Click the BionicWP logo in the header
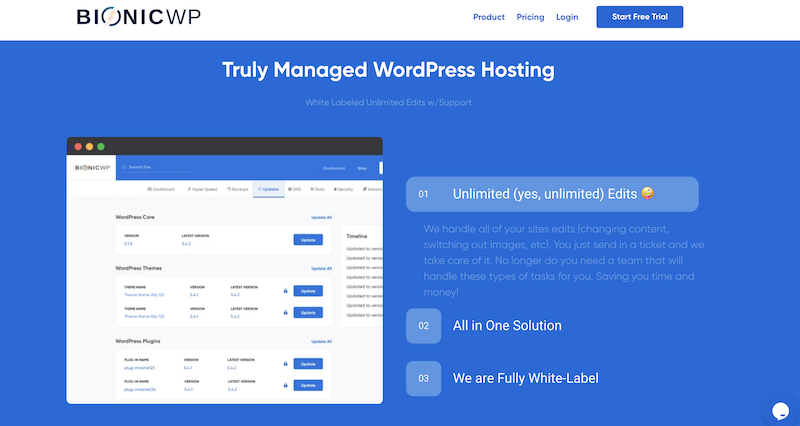The image size is (800, 426). [138, 17]
